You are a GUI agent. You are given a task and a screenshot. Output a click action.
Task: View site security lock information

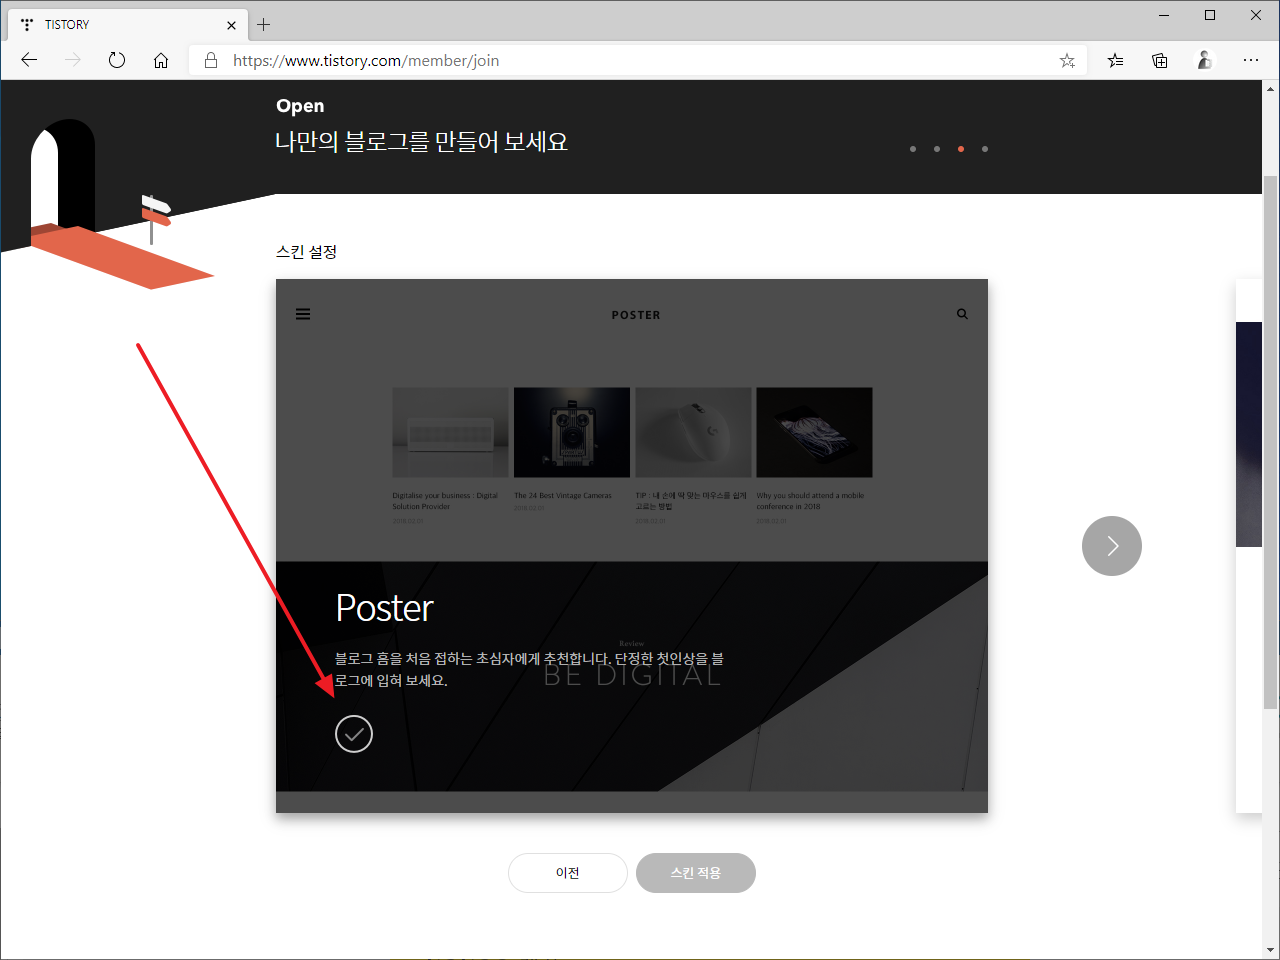pyautogui.click(x=211, y=60)
